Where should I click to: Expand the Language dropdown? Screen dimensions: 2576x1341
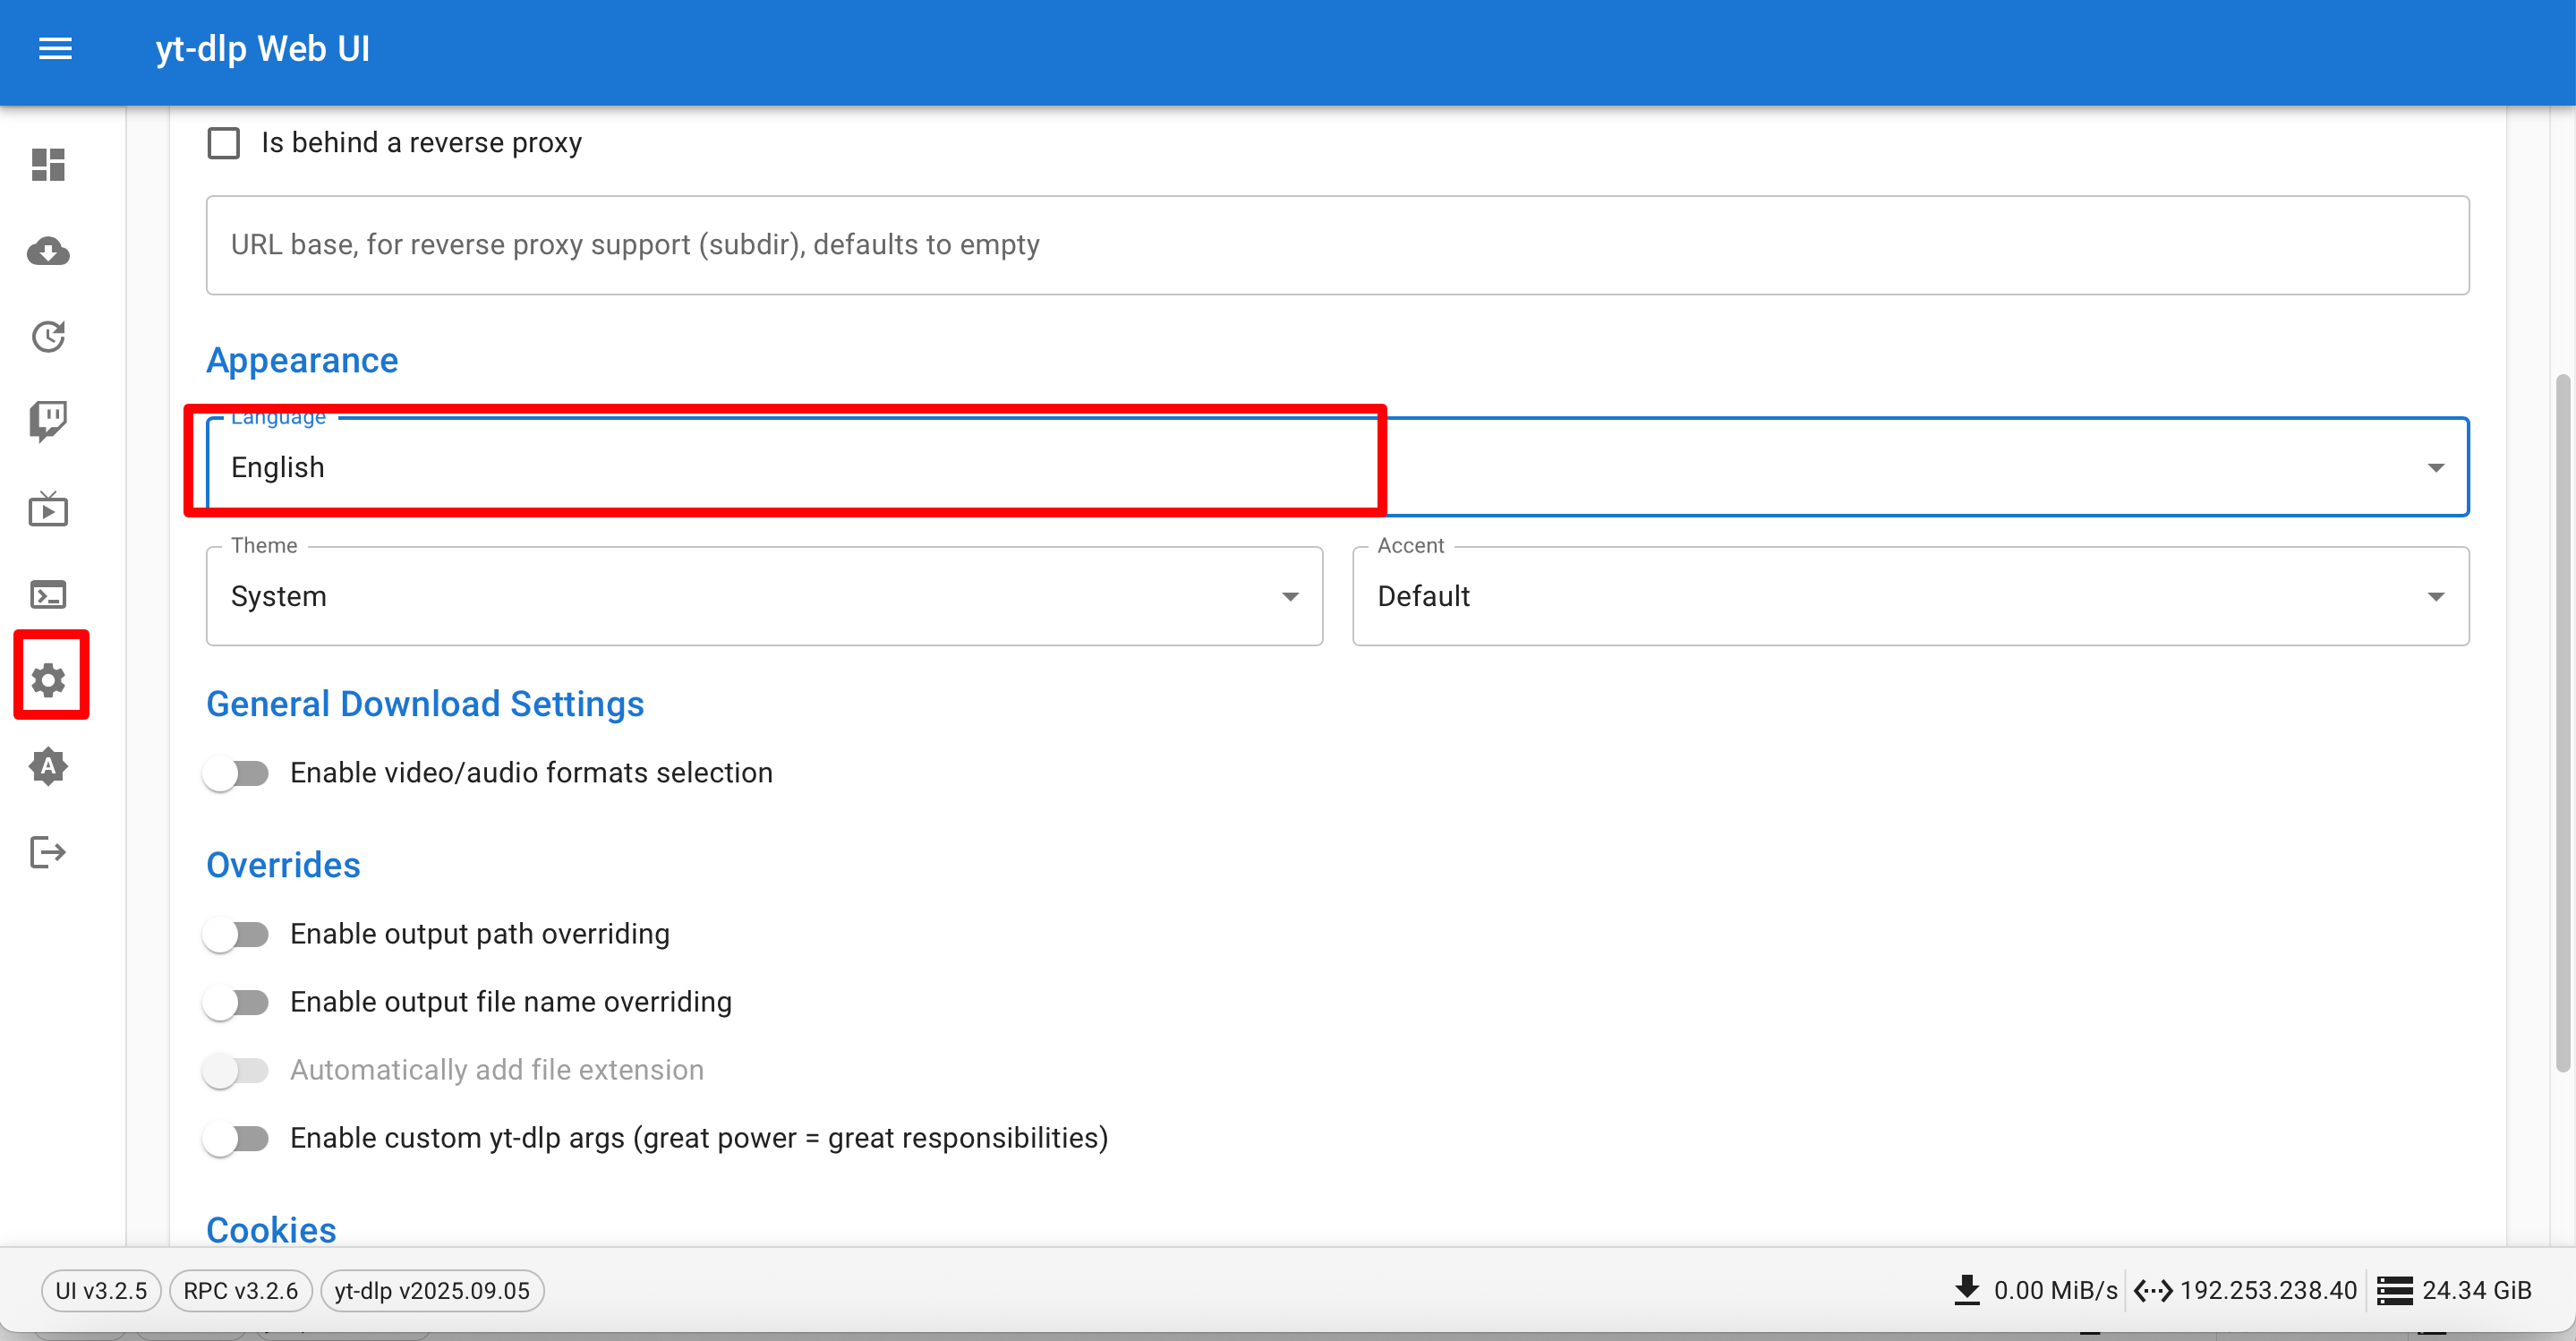pyautogui.click(x=1336, y=467)
